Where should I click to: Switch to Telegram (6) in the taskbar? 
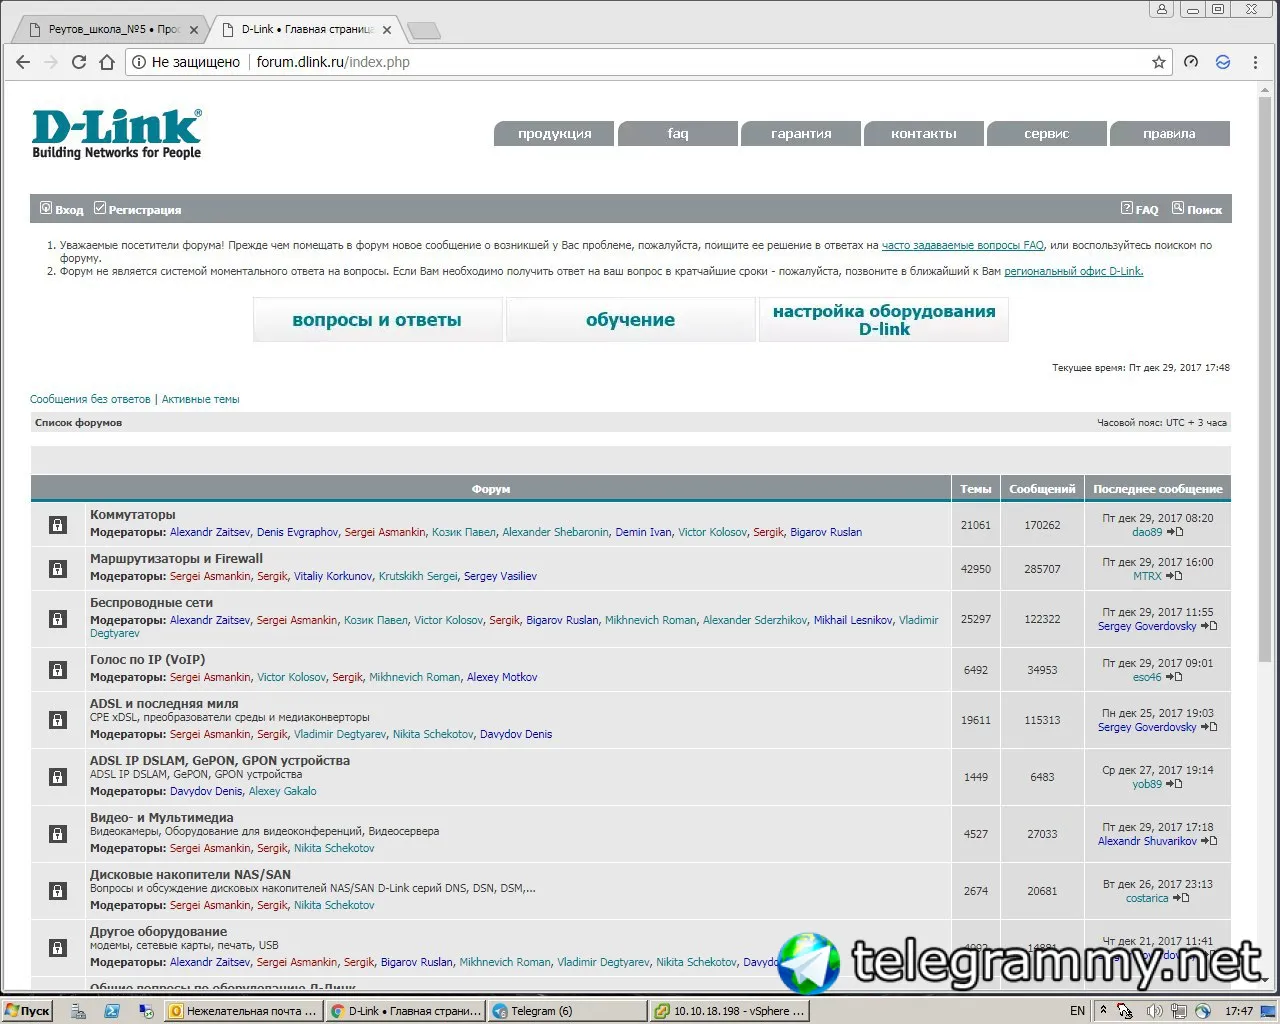pyautogui.click(x=569, y=1011)
